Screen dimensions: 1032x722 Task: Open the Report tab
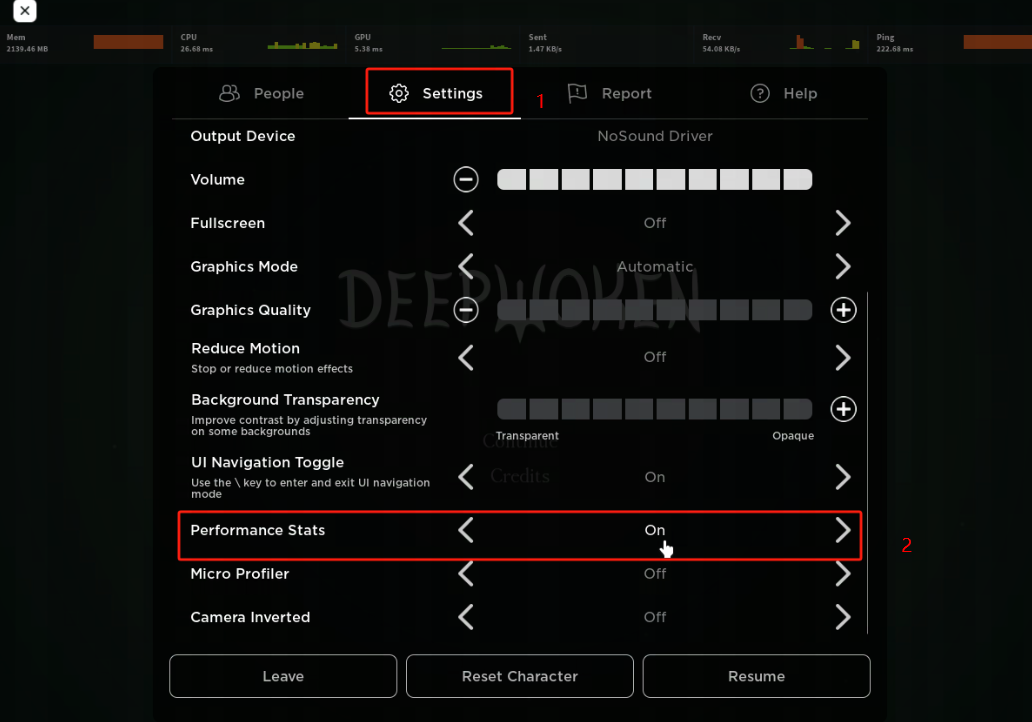609,93
